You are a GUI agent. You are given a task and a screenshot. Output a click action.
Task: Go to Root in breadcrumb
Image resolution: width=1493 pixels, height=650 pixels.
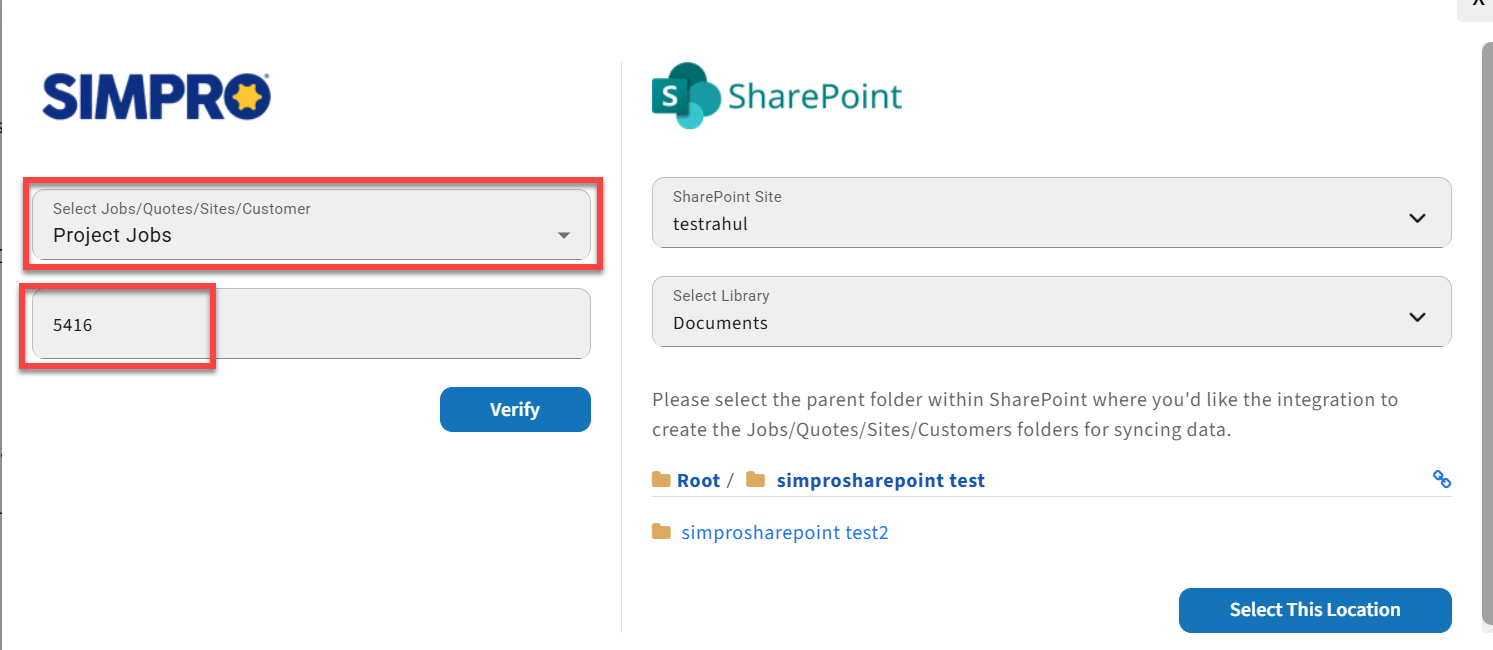[x=698, y=480]
